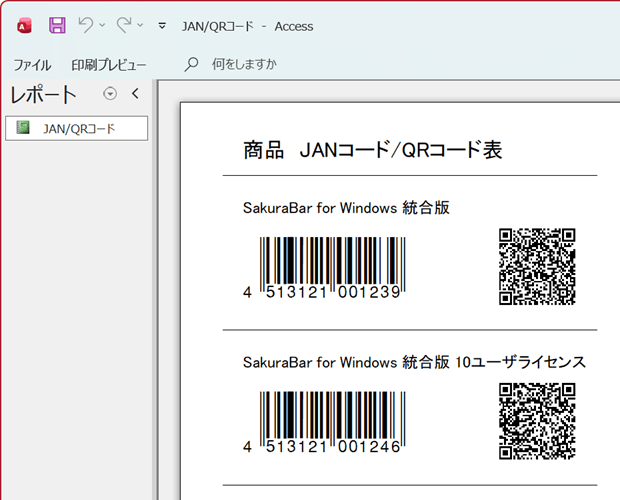Click the QR code for SakuraBar 統合版

[x=537, y=266]
